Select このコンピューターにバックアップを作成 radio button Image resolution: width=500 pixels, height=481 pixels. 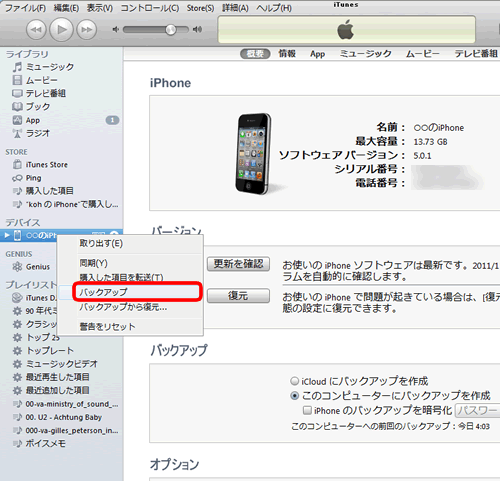pos(294,396)
